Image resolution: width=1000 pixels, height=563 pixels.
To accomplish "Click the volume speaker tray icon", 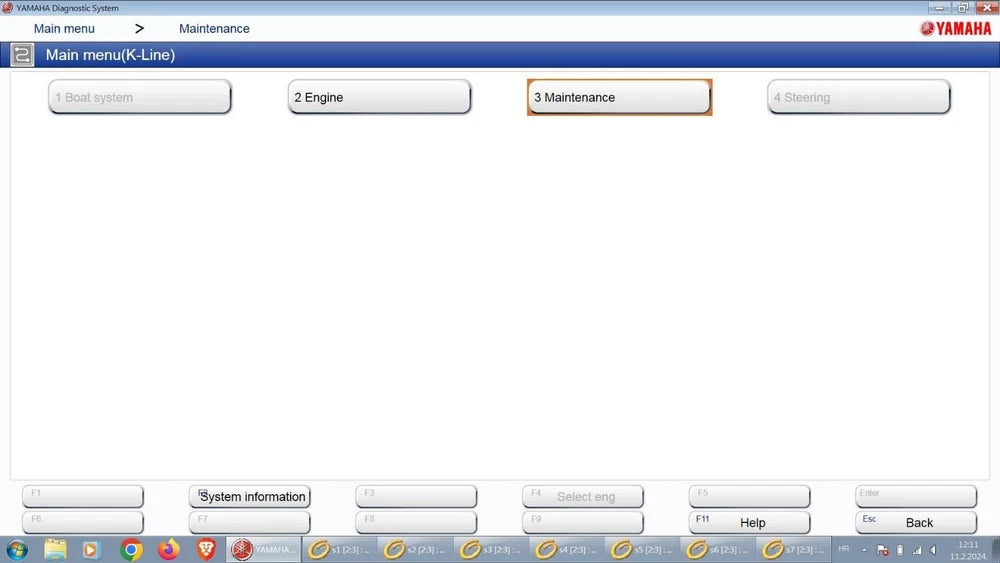I will 934,550.
